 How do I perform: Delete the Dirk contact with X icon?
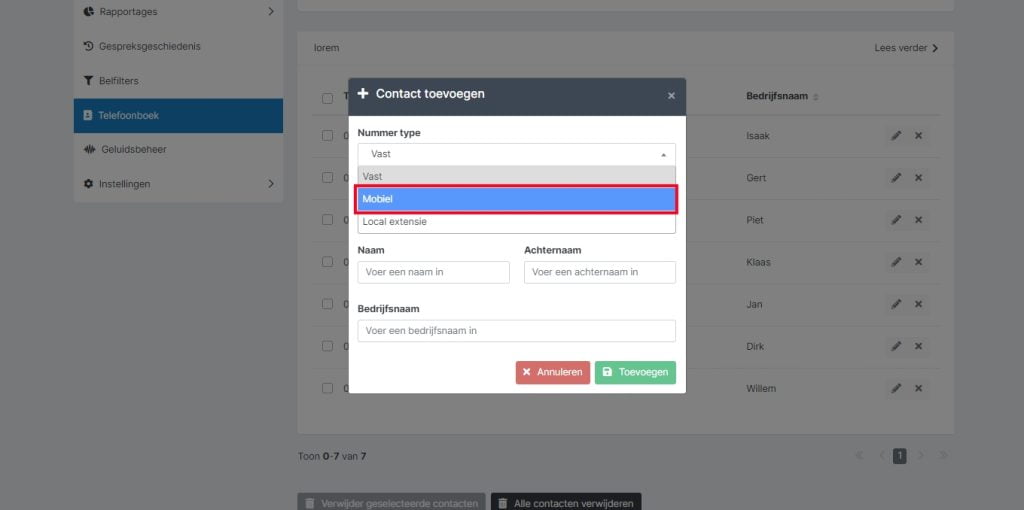(918, 346)
